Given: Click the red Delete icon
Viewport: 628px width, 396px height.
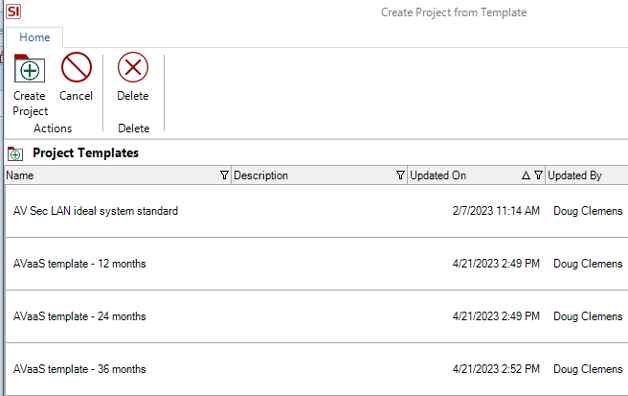Looking at the screenshot, I should pos(133,67).
